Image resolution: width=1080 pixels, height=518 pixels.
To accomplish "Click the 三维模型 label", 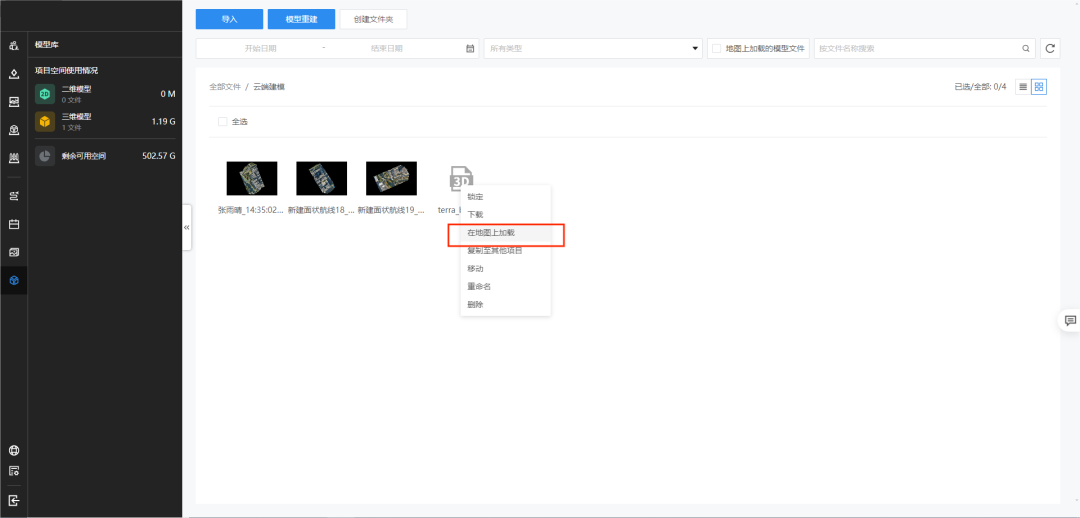I will pyautogui.click(x=76, y=116).
